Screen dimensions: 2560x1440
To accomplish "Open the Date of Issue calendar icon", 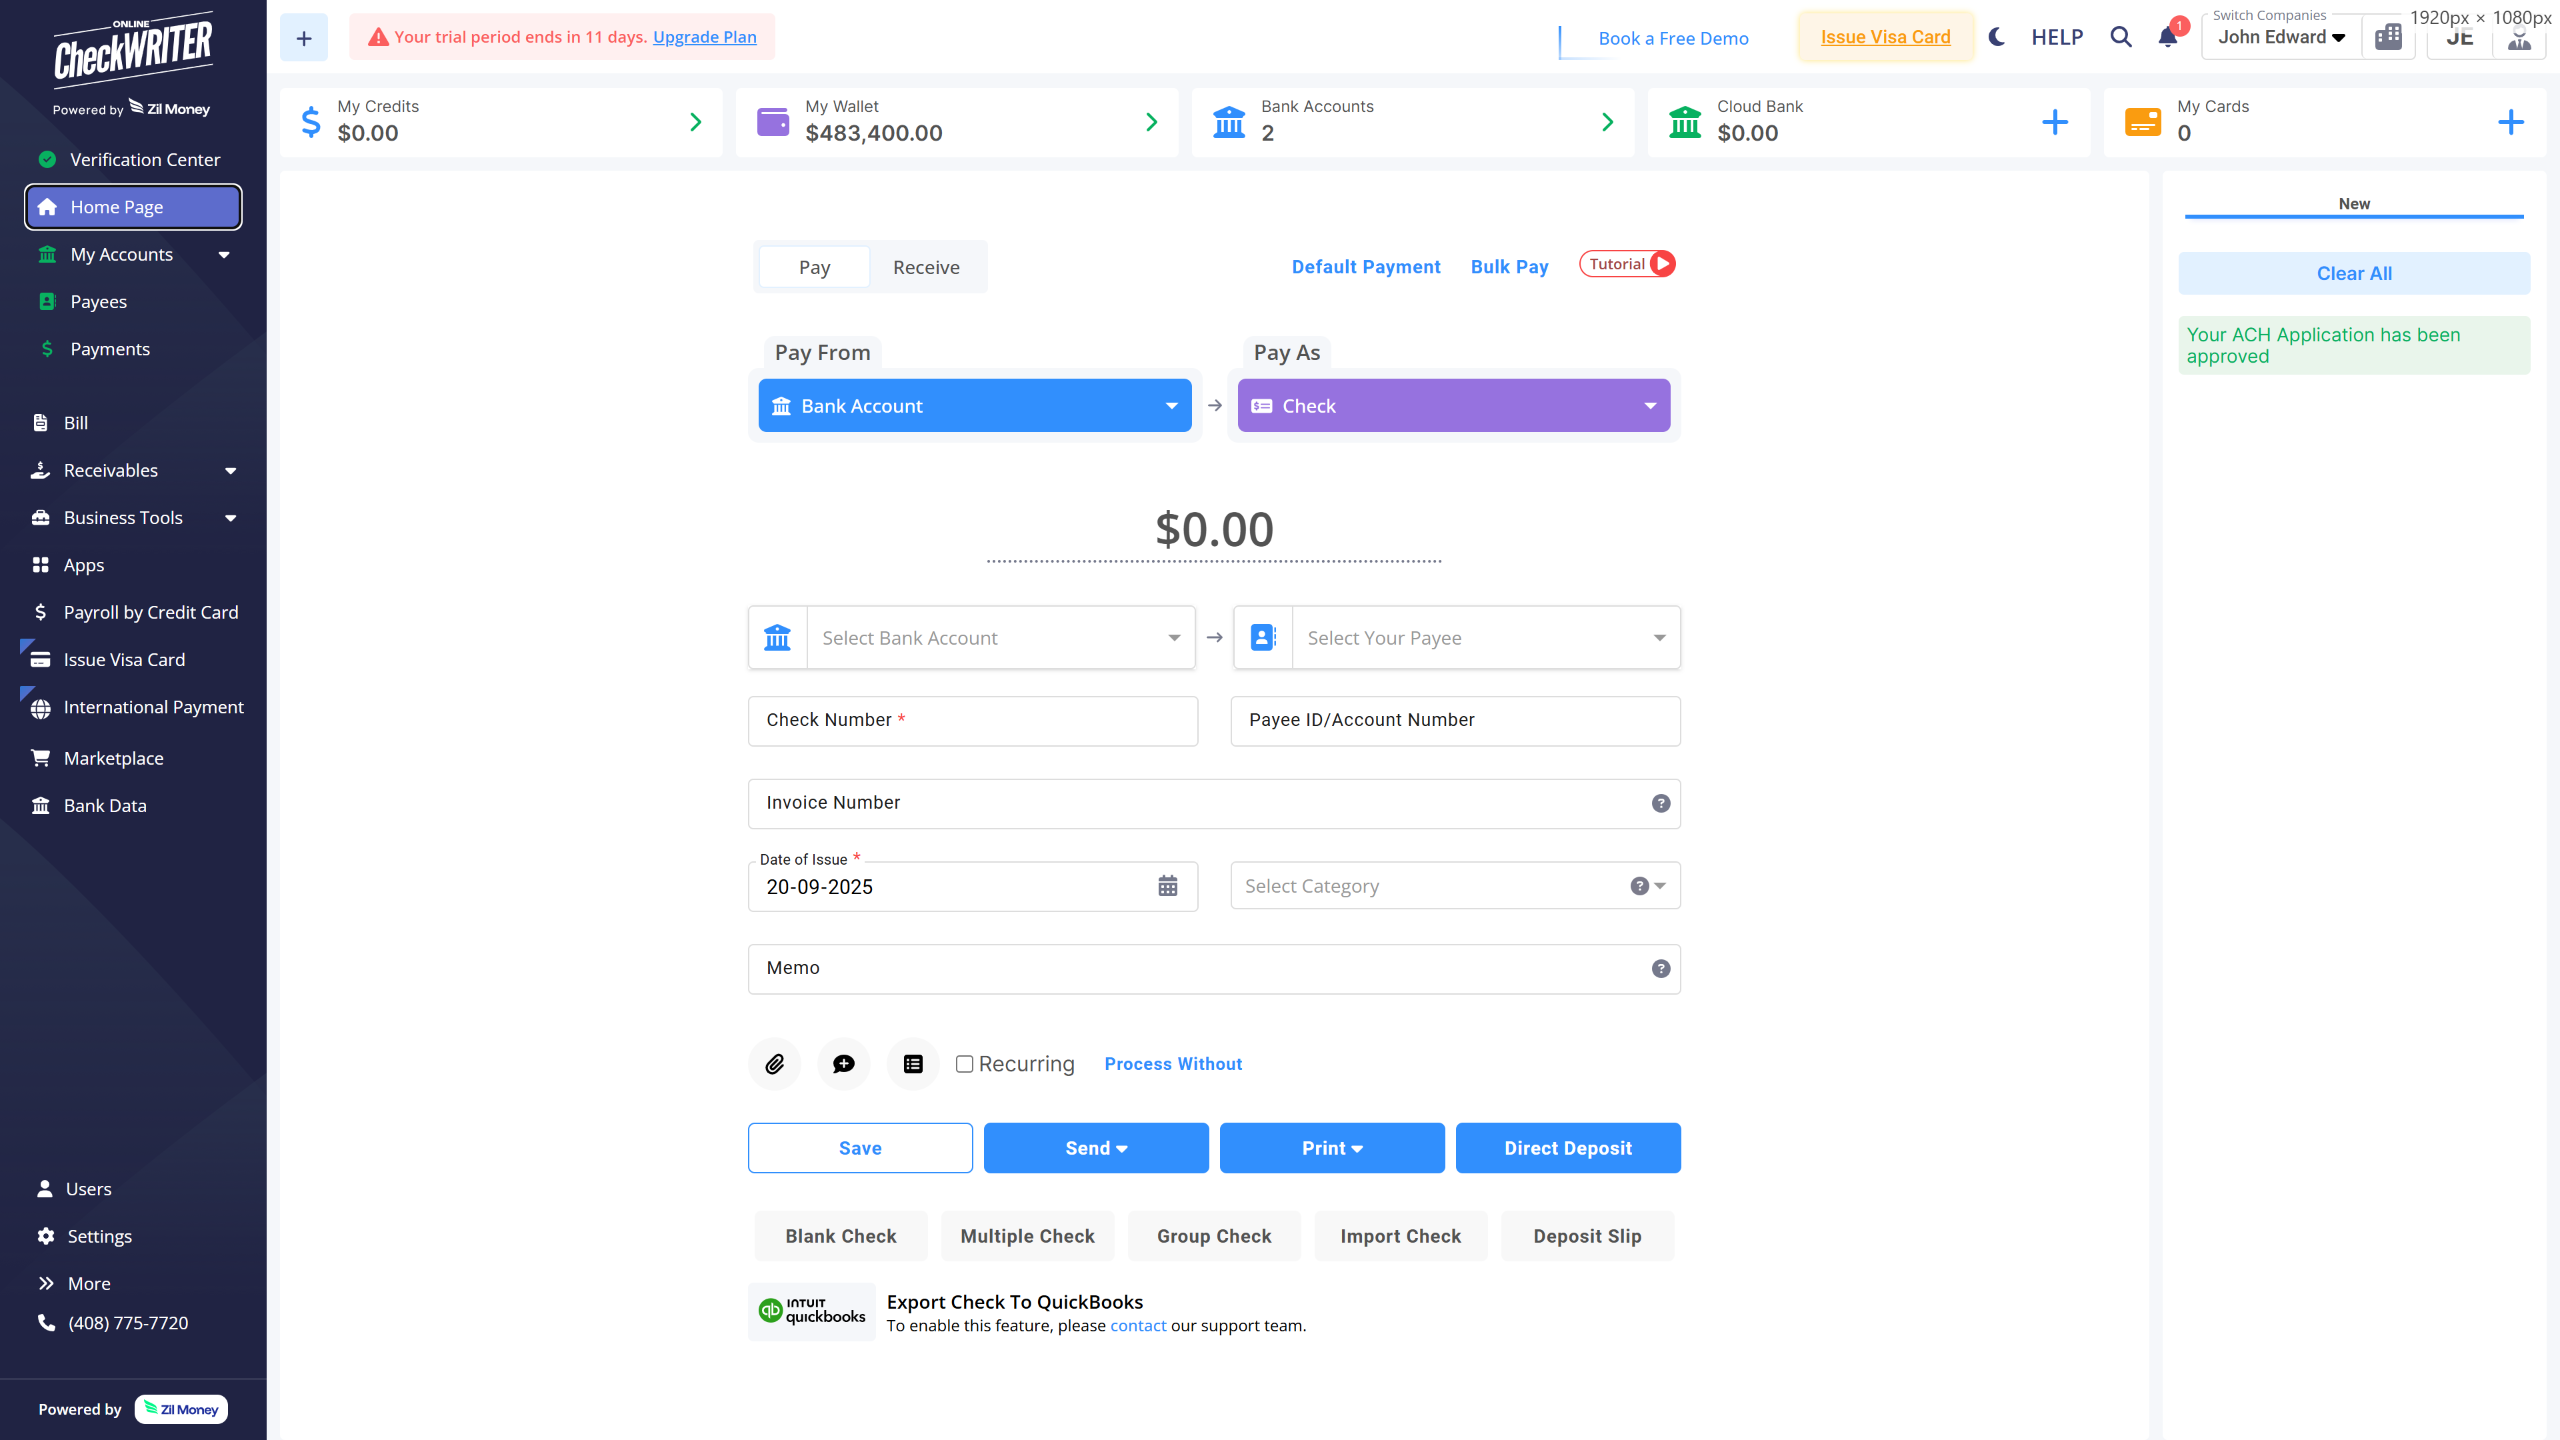I will click(x=1167, y=886).
